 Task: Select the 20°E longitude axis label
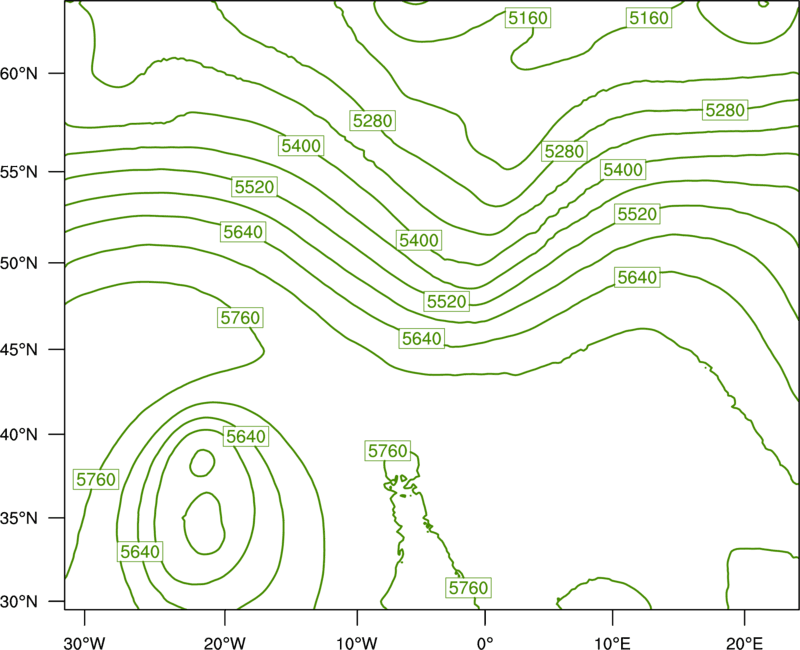point(744,643)
